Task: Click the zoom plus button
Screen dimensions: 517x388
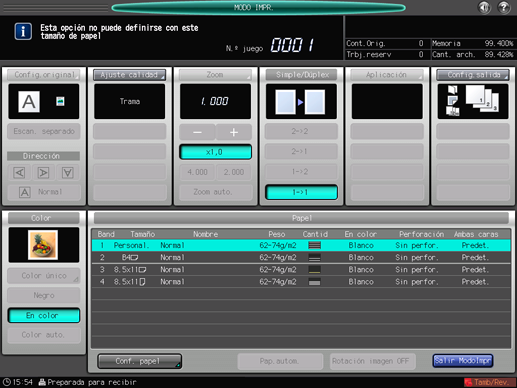Action: [x=234, y=132]
